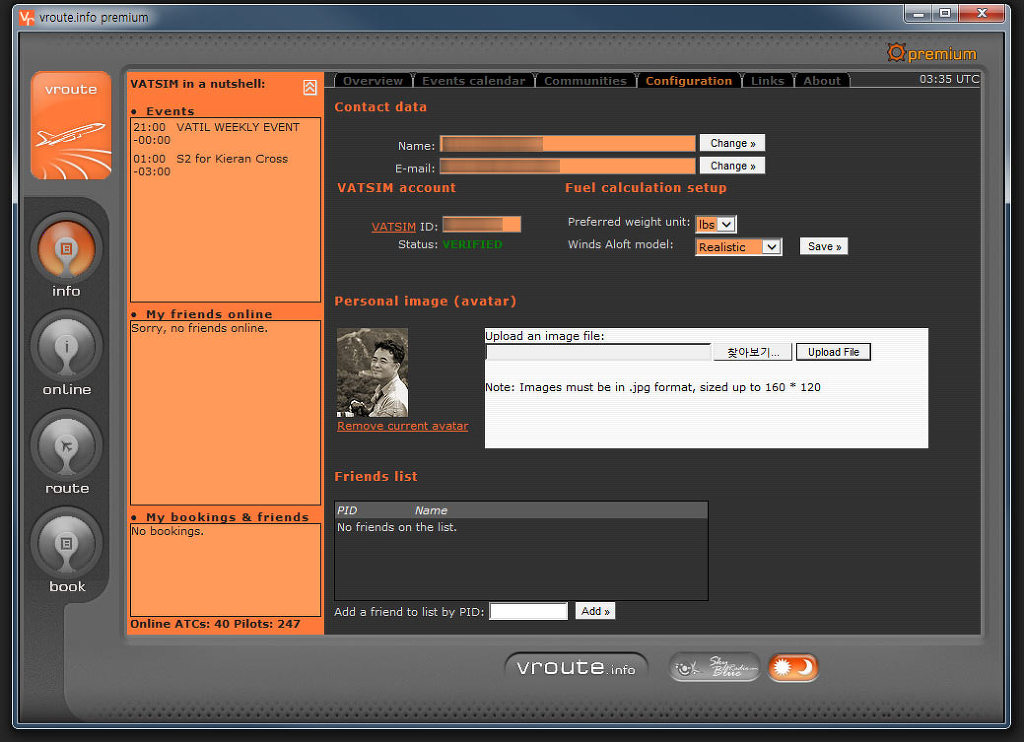Viewport: 1024px width, 742px height.
Task: Click the VERIFIED status text
Action: pyautogui.click(x=472, y=244)
